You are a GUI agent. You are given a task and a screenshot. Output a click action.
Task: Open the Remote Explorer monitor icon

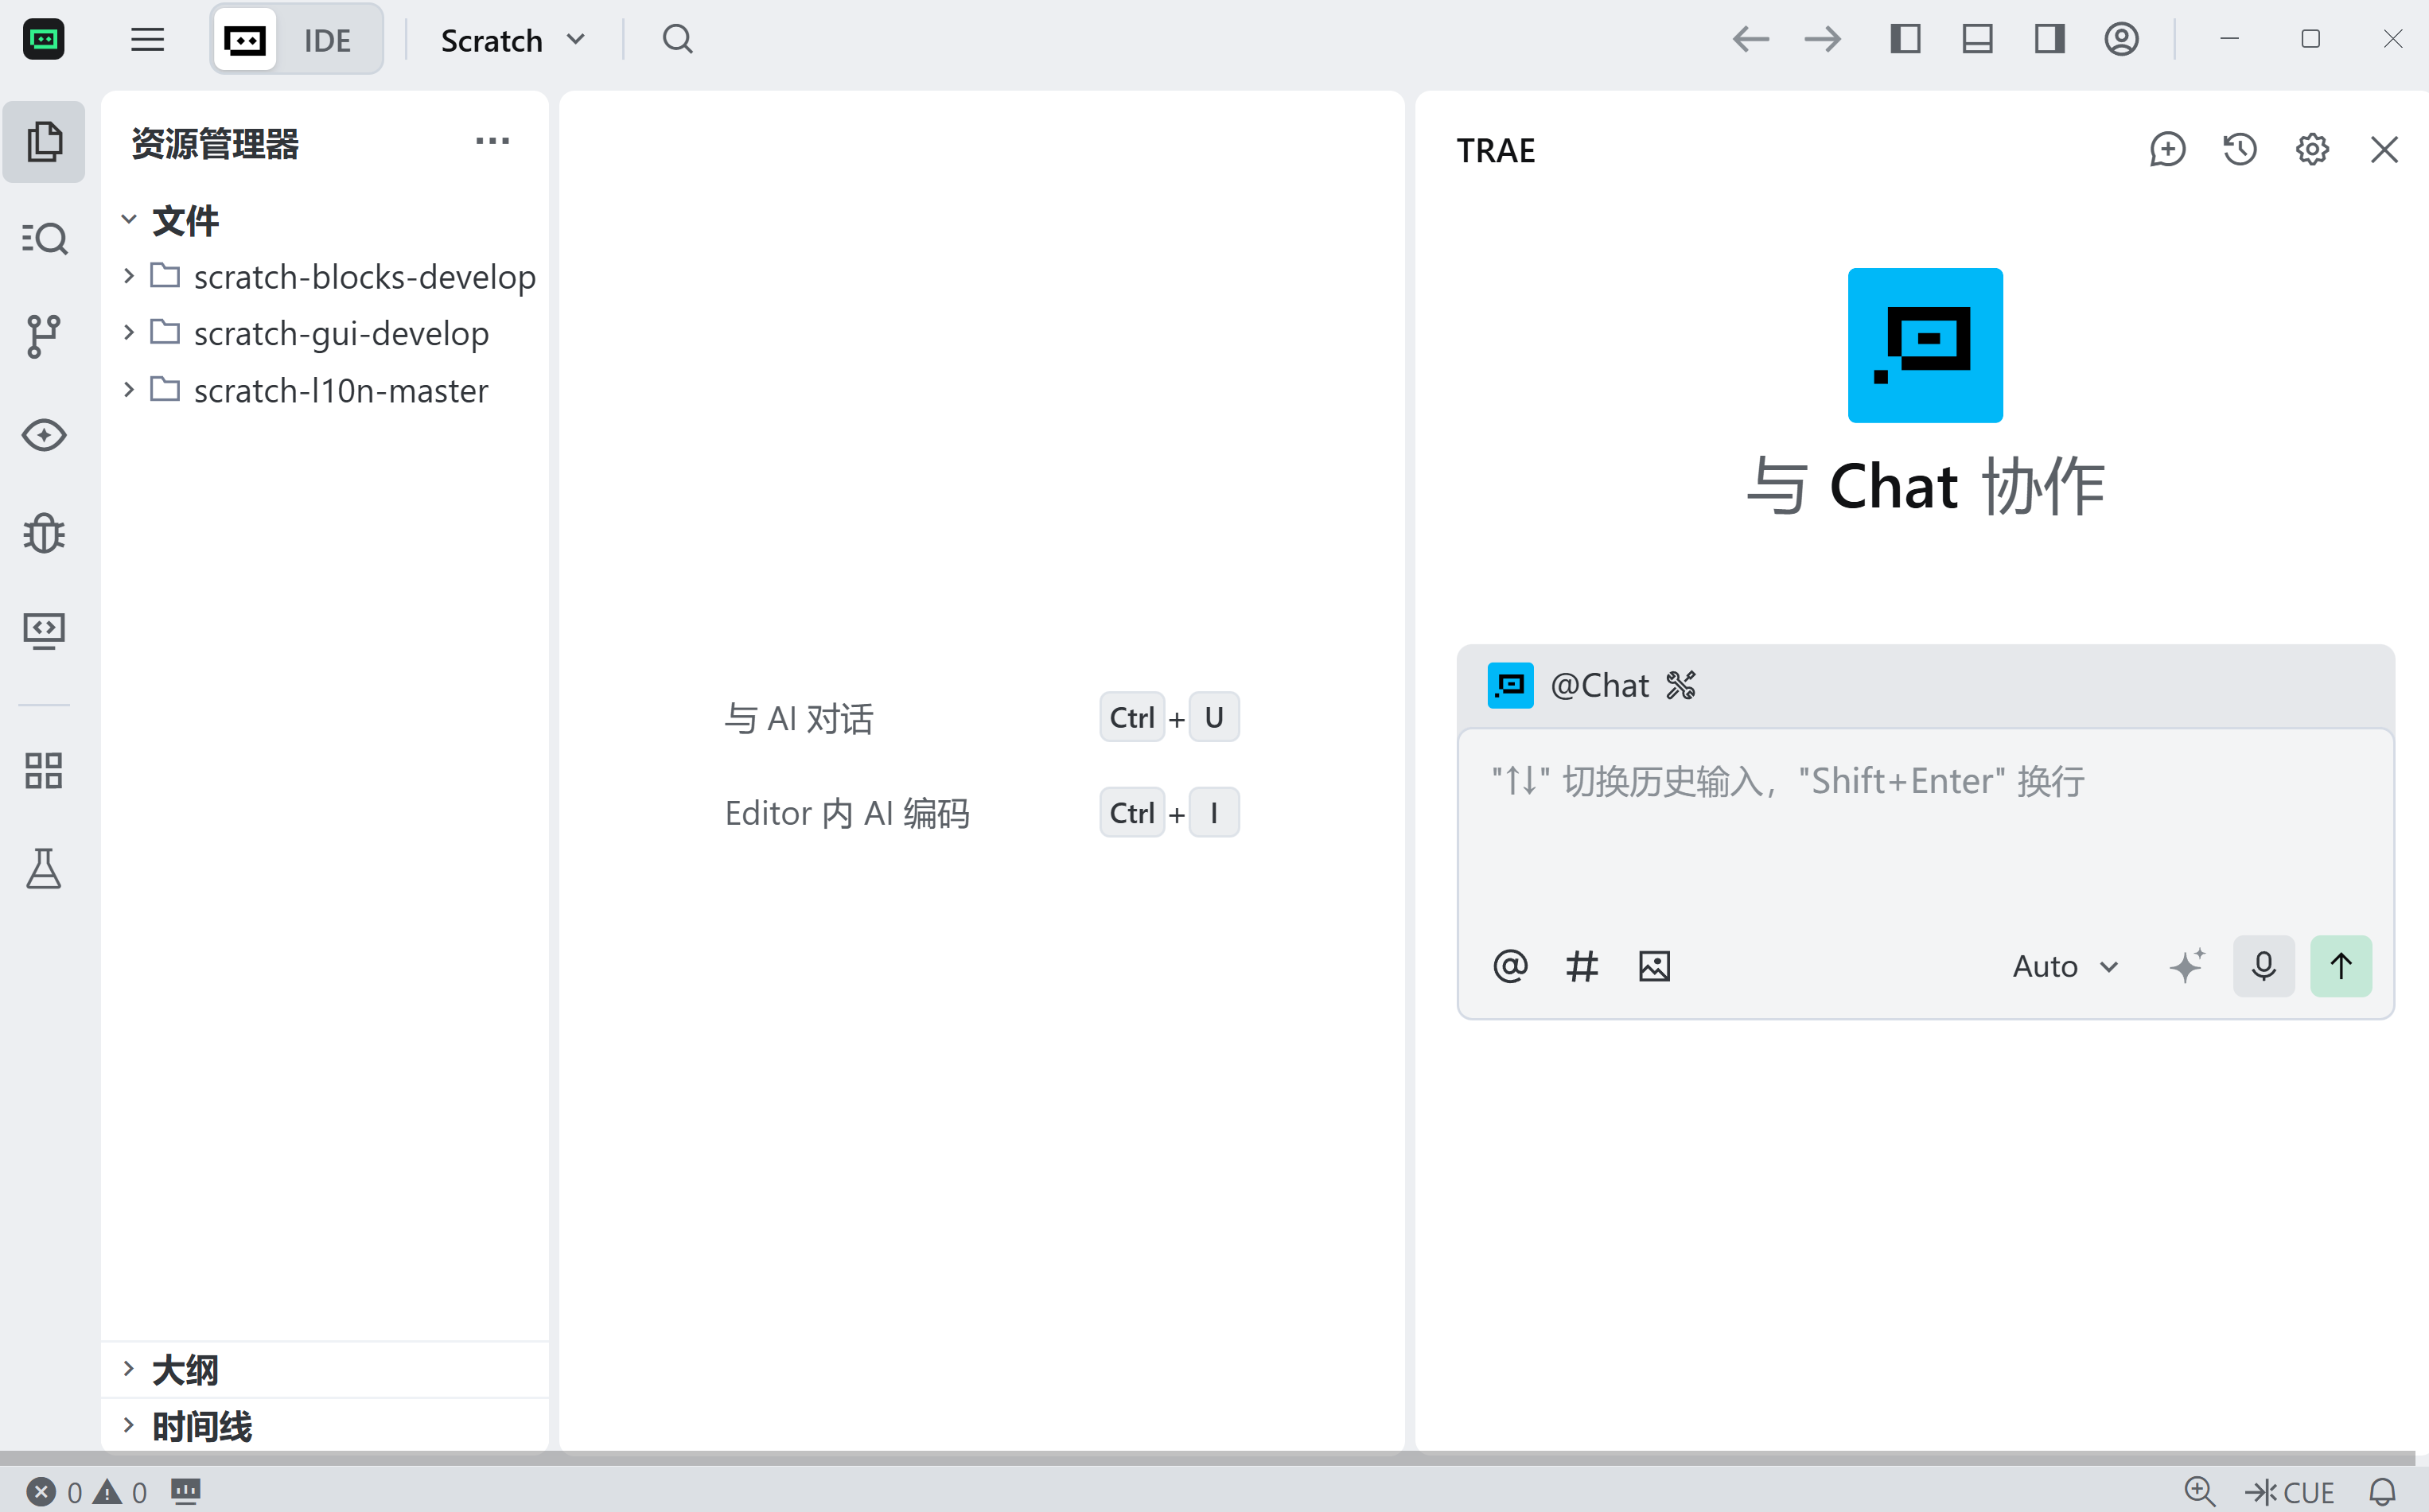point(43,631)
